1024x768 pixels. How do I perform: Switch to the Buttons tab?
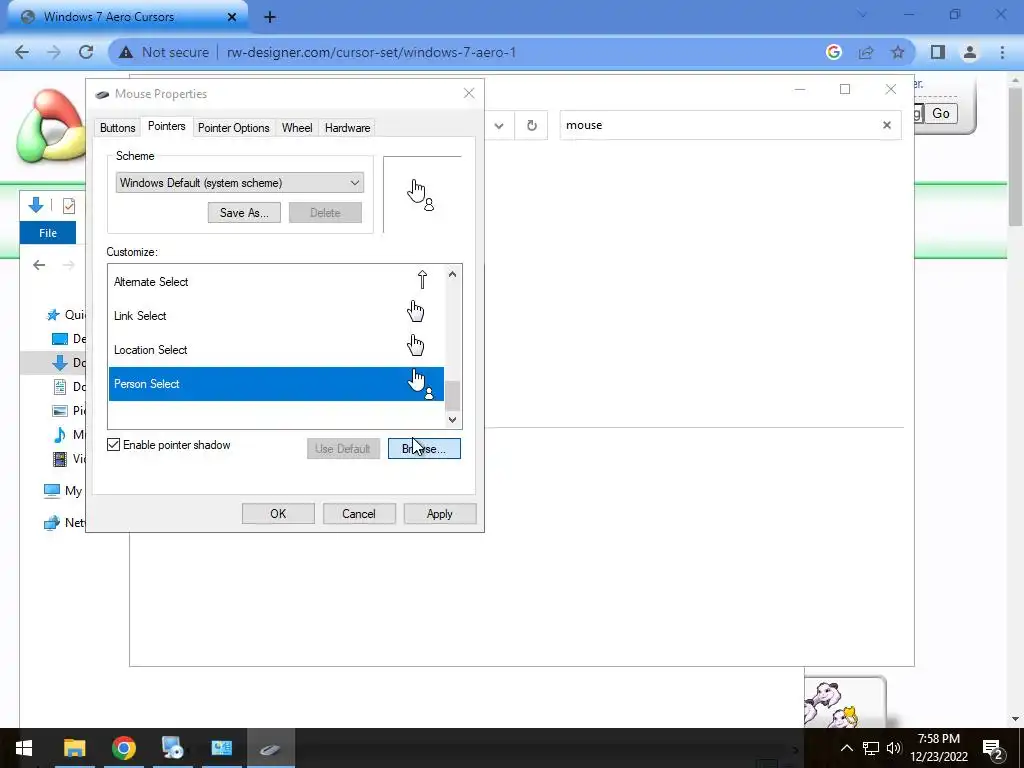point(118,128)
